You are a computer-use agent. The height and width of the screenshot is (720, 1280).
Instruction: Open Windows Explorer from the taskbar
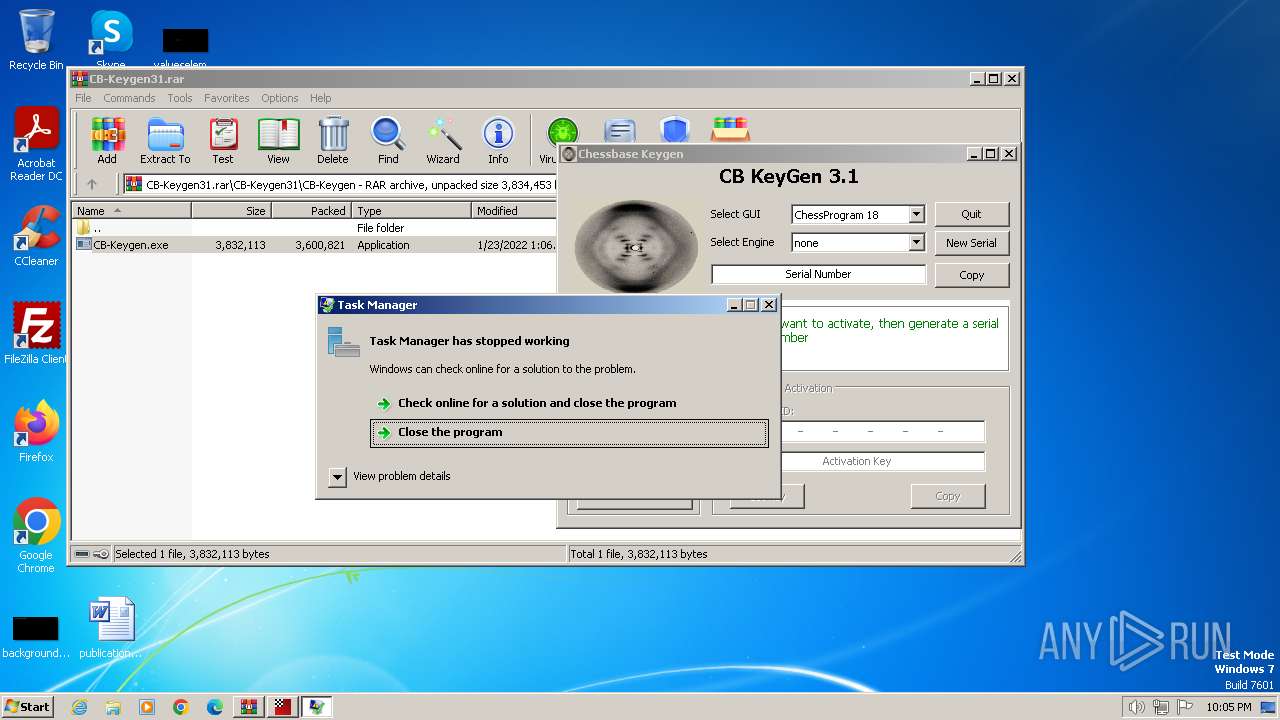click(x=113, y=707)
